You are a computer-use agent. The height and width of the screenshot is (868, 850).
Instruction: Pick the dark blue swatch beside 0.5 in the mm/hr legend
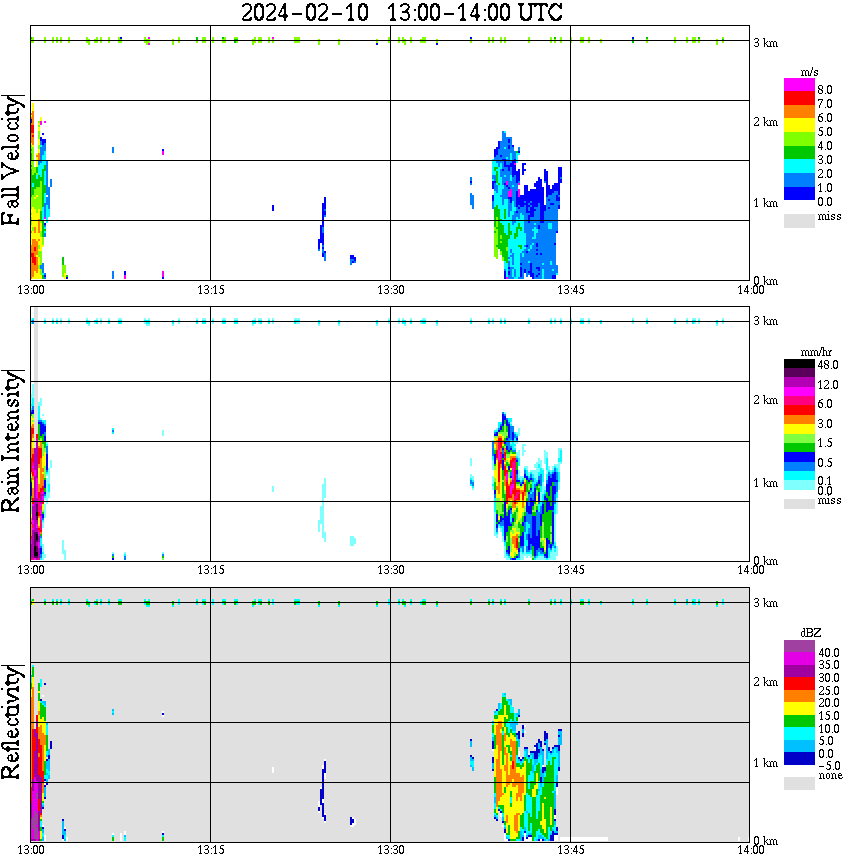coord(799,457)
